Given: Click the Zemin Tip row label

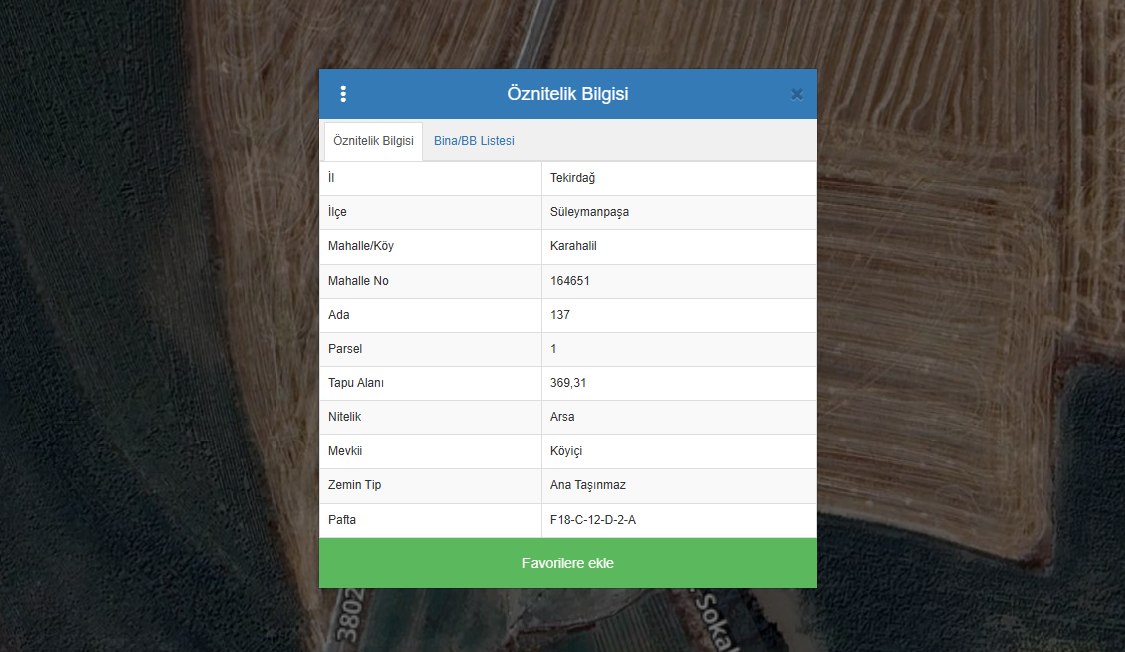Looking at the screenshot, I should (354, 485).
